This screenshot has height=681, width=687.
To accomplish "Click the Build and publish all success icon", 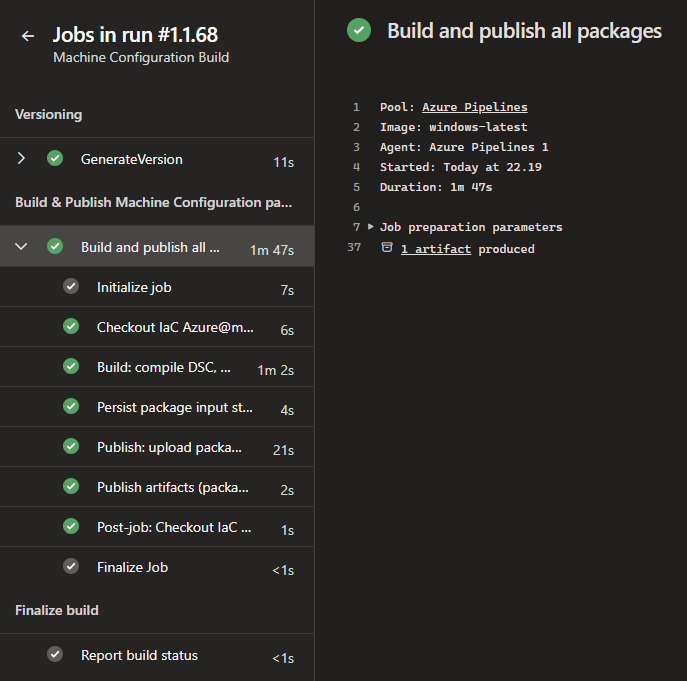I will pos(55,246).
